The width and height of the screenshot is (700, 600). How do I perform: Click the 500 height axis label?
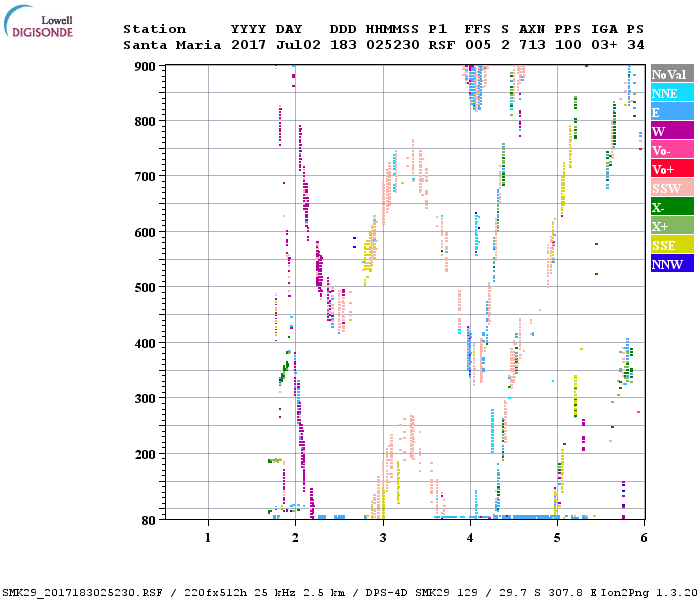pyautogui.click(x=145, y=288)
